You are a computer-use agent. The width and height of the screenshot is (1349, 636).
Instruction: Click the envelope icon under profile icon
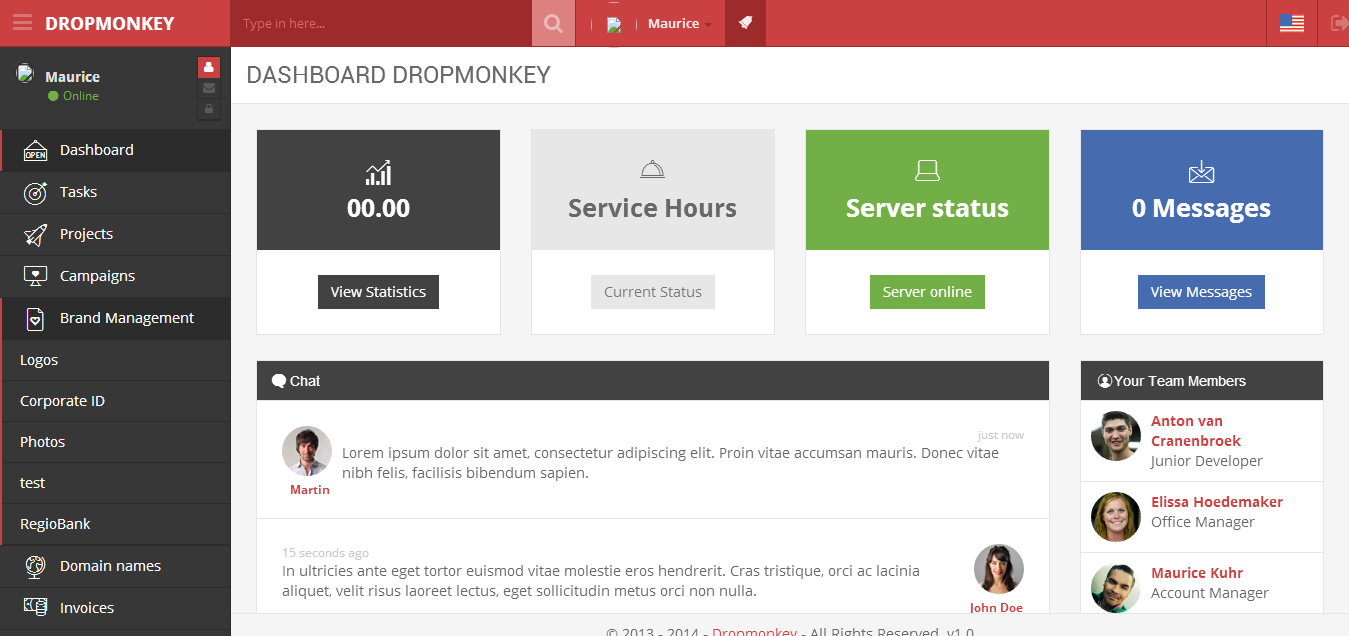pyautogui.click(x=208, y=88)
